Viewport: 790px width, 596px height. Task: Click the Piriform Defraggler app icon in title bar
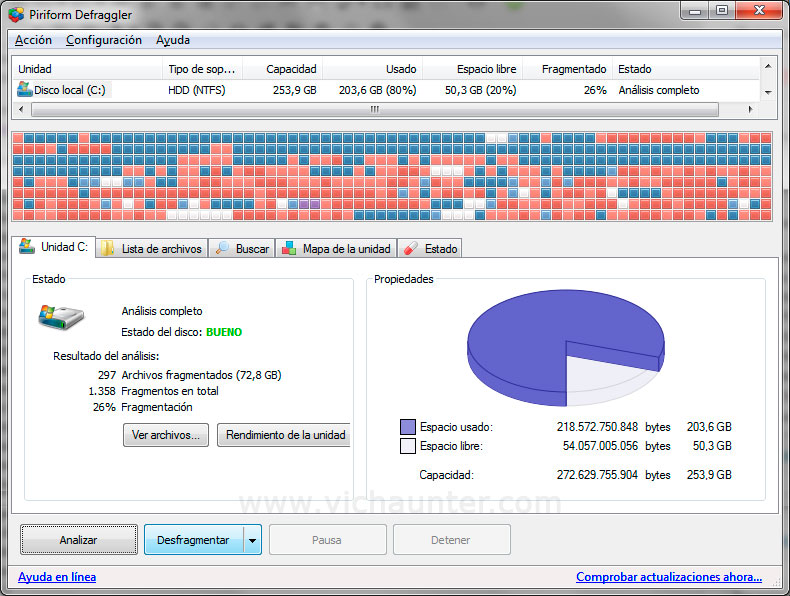pyautogui.click(x=16, y=14)
